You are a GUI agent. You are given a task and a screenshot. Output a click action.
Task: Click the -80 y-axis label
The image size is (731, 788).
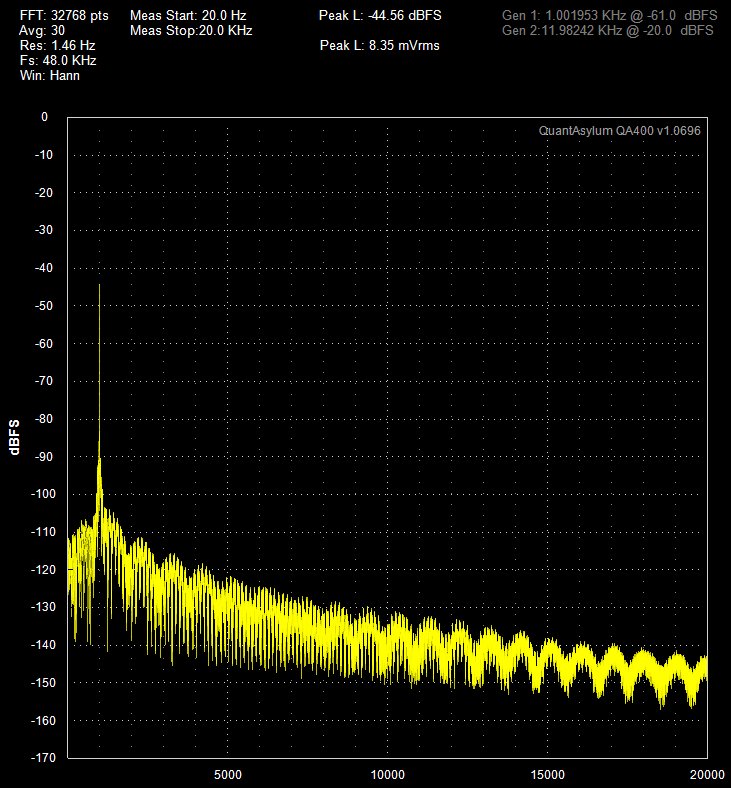[44, 418]
